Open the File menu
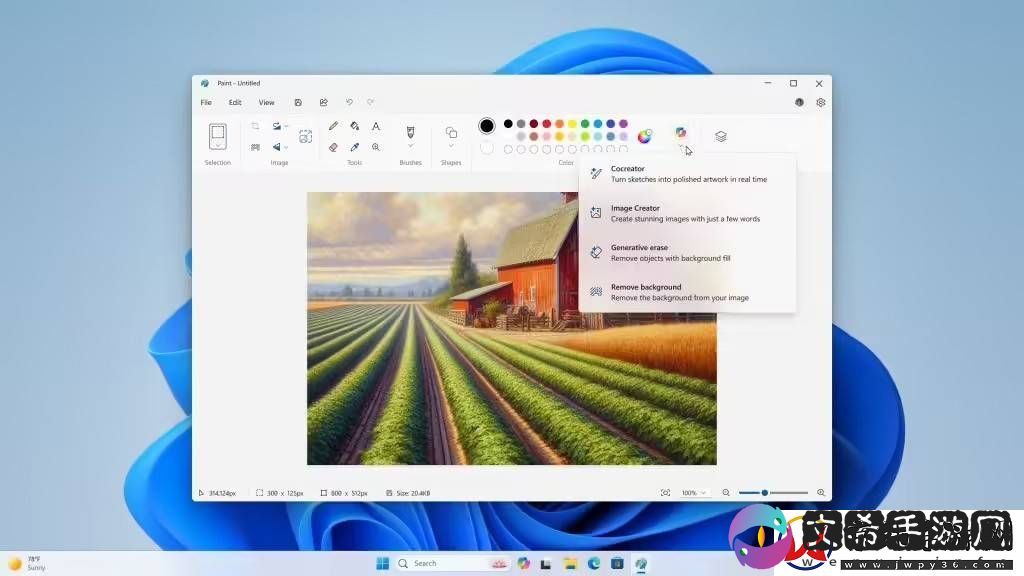 point(206,103)
